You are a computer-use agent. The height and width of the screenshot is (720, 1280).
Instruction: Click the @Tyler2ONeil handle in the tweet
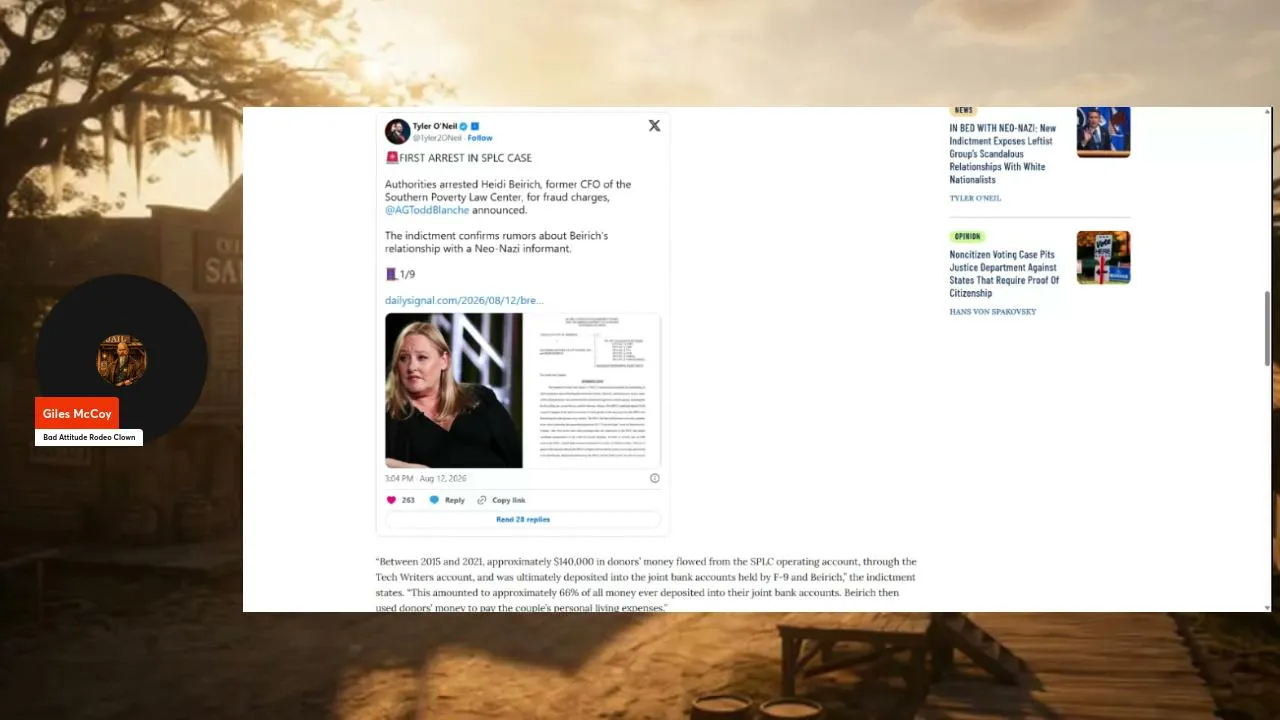point(438,138)
